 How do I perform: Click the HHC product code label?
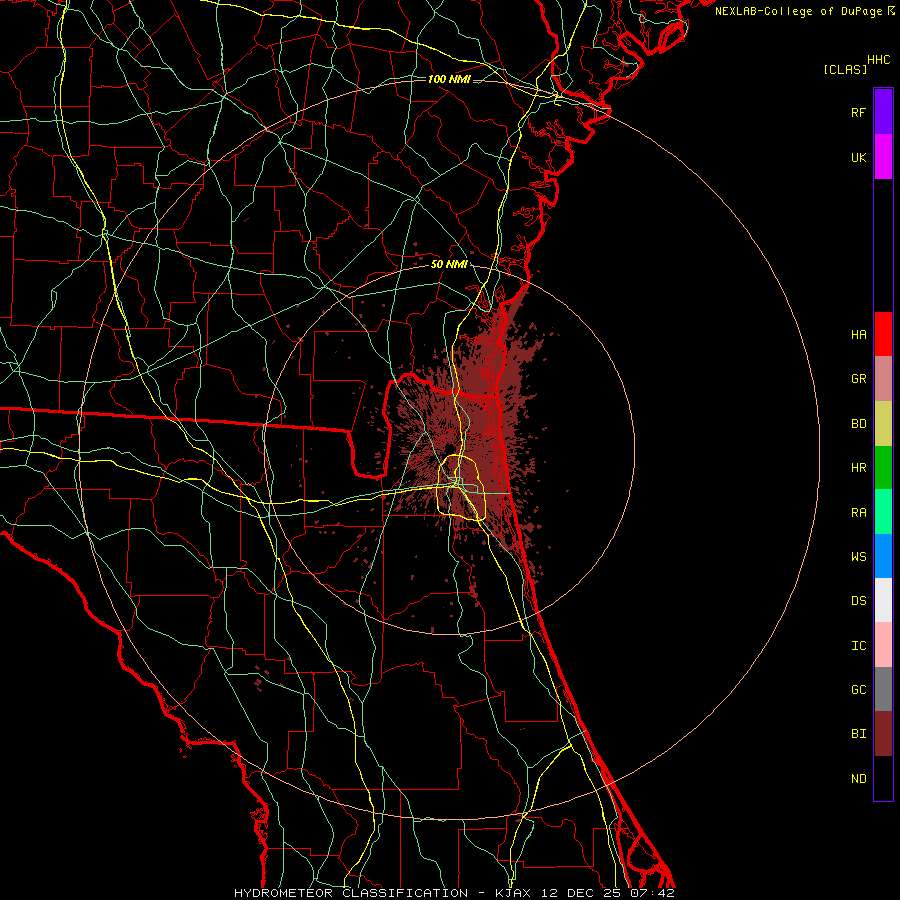click(879, 59)
